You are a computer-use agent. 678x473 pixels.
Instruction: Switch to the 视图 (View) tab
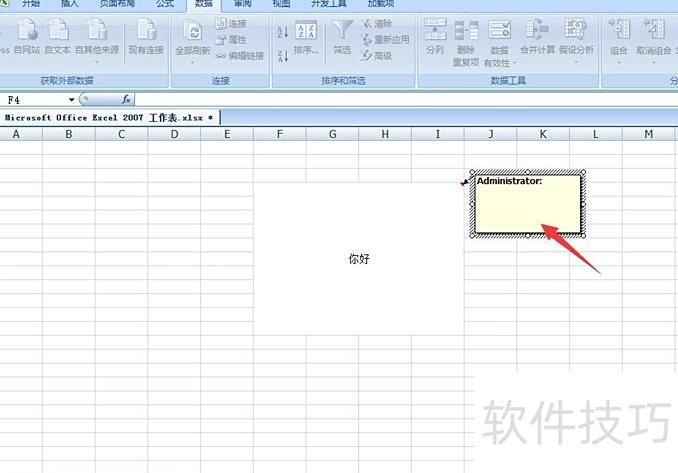point(281,3)
